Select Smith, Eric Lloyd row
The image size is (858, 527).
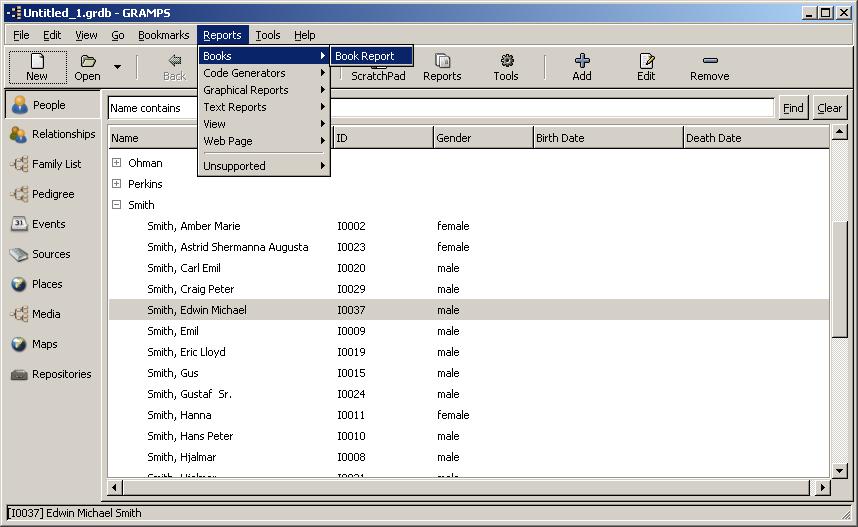pyautogui.click(x=469, y=352)
